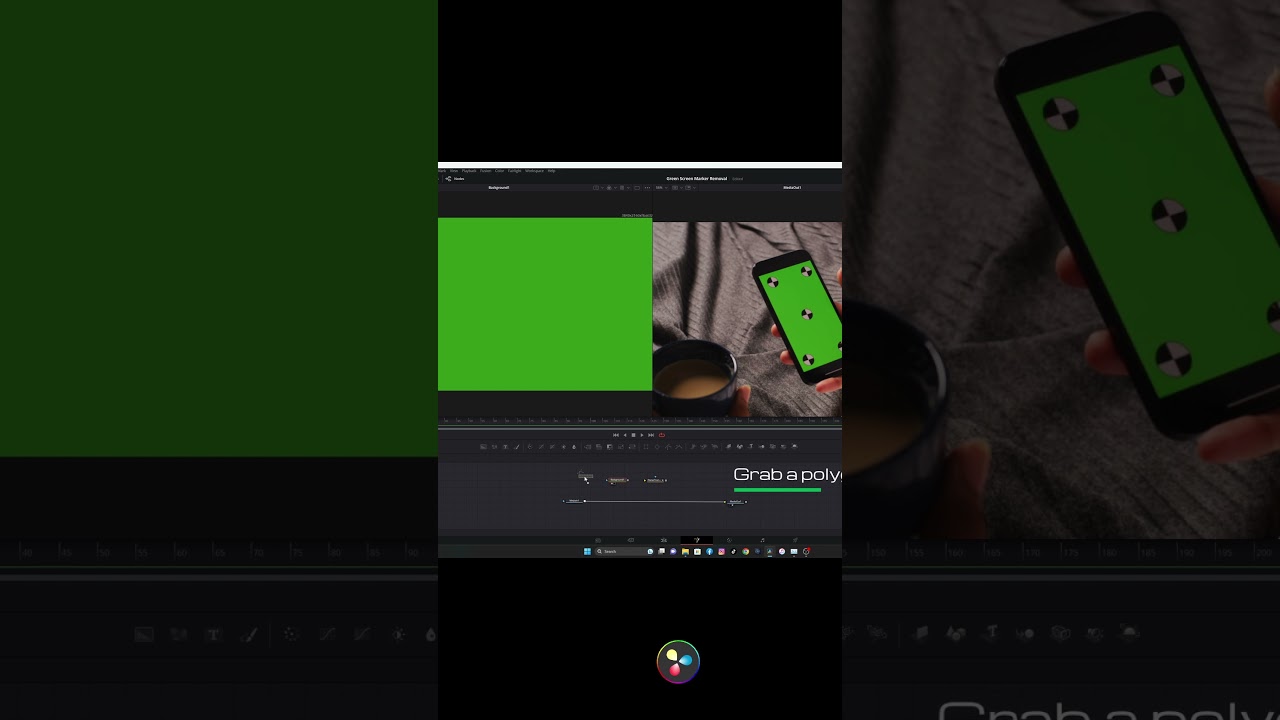Viewport: 1280px width, 720px height.
Task: Add a Blur node from toolbar
Action: click(574, 446)
